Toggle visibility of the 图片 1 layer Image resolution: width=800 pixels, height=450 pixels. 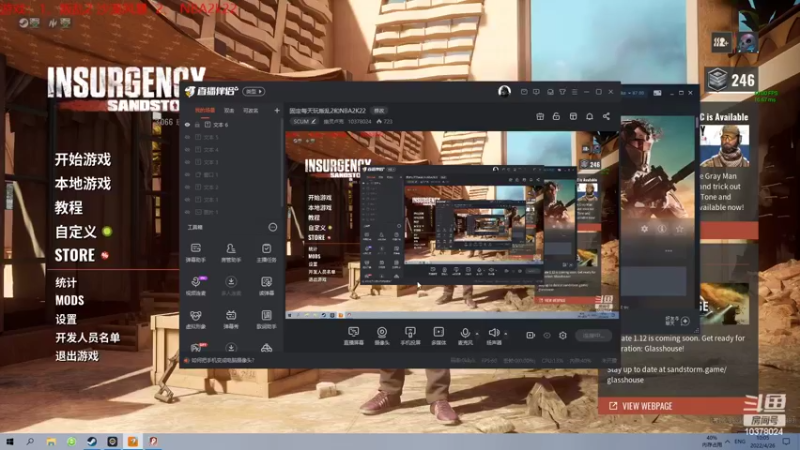click(x=187, y=212)
